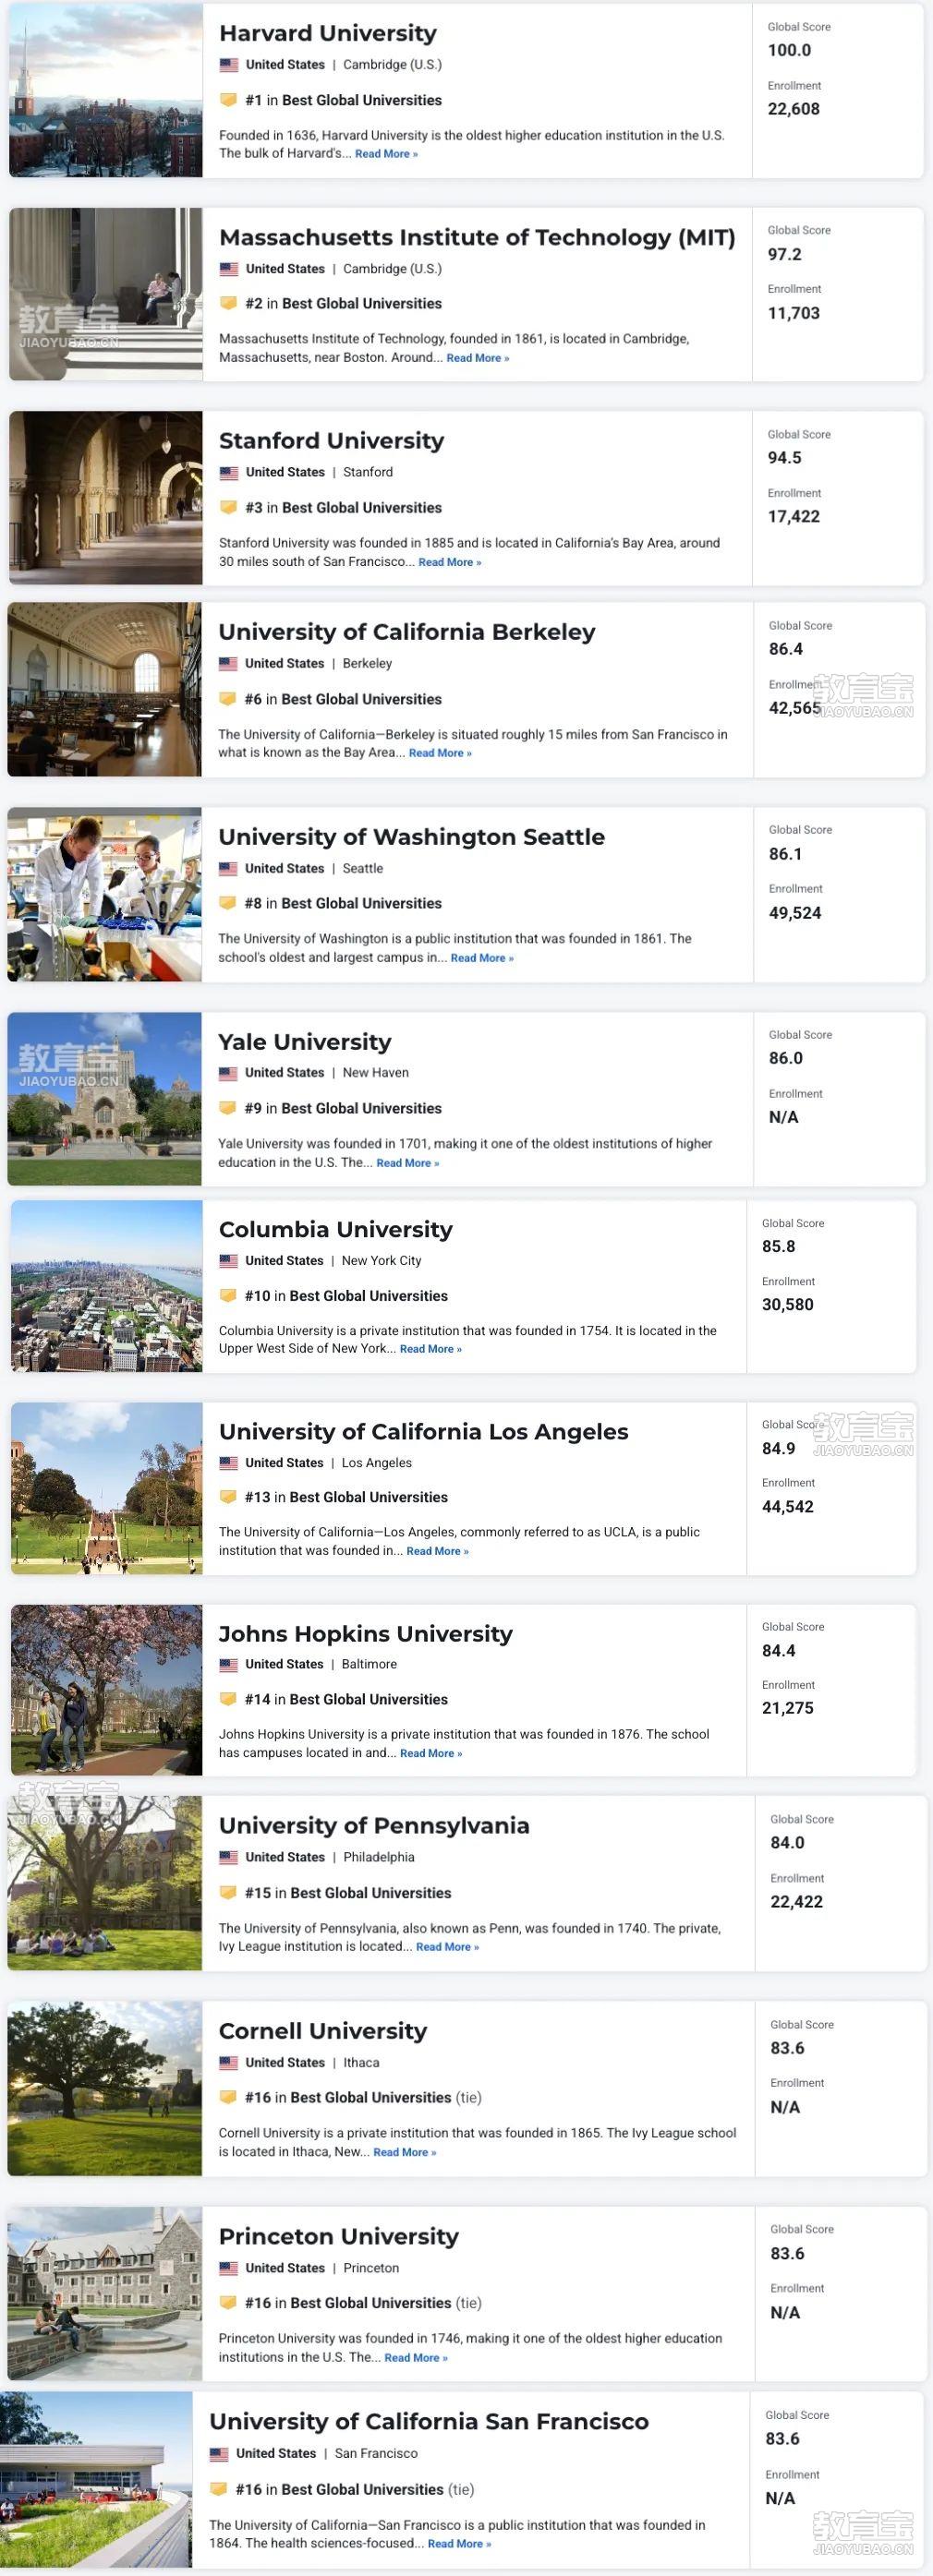
Task: Click the ranking badge icon beside #15 Pennsylvania
Action: coord(228,1893)
